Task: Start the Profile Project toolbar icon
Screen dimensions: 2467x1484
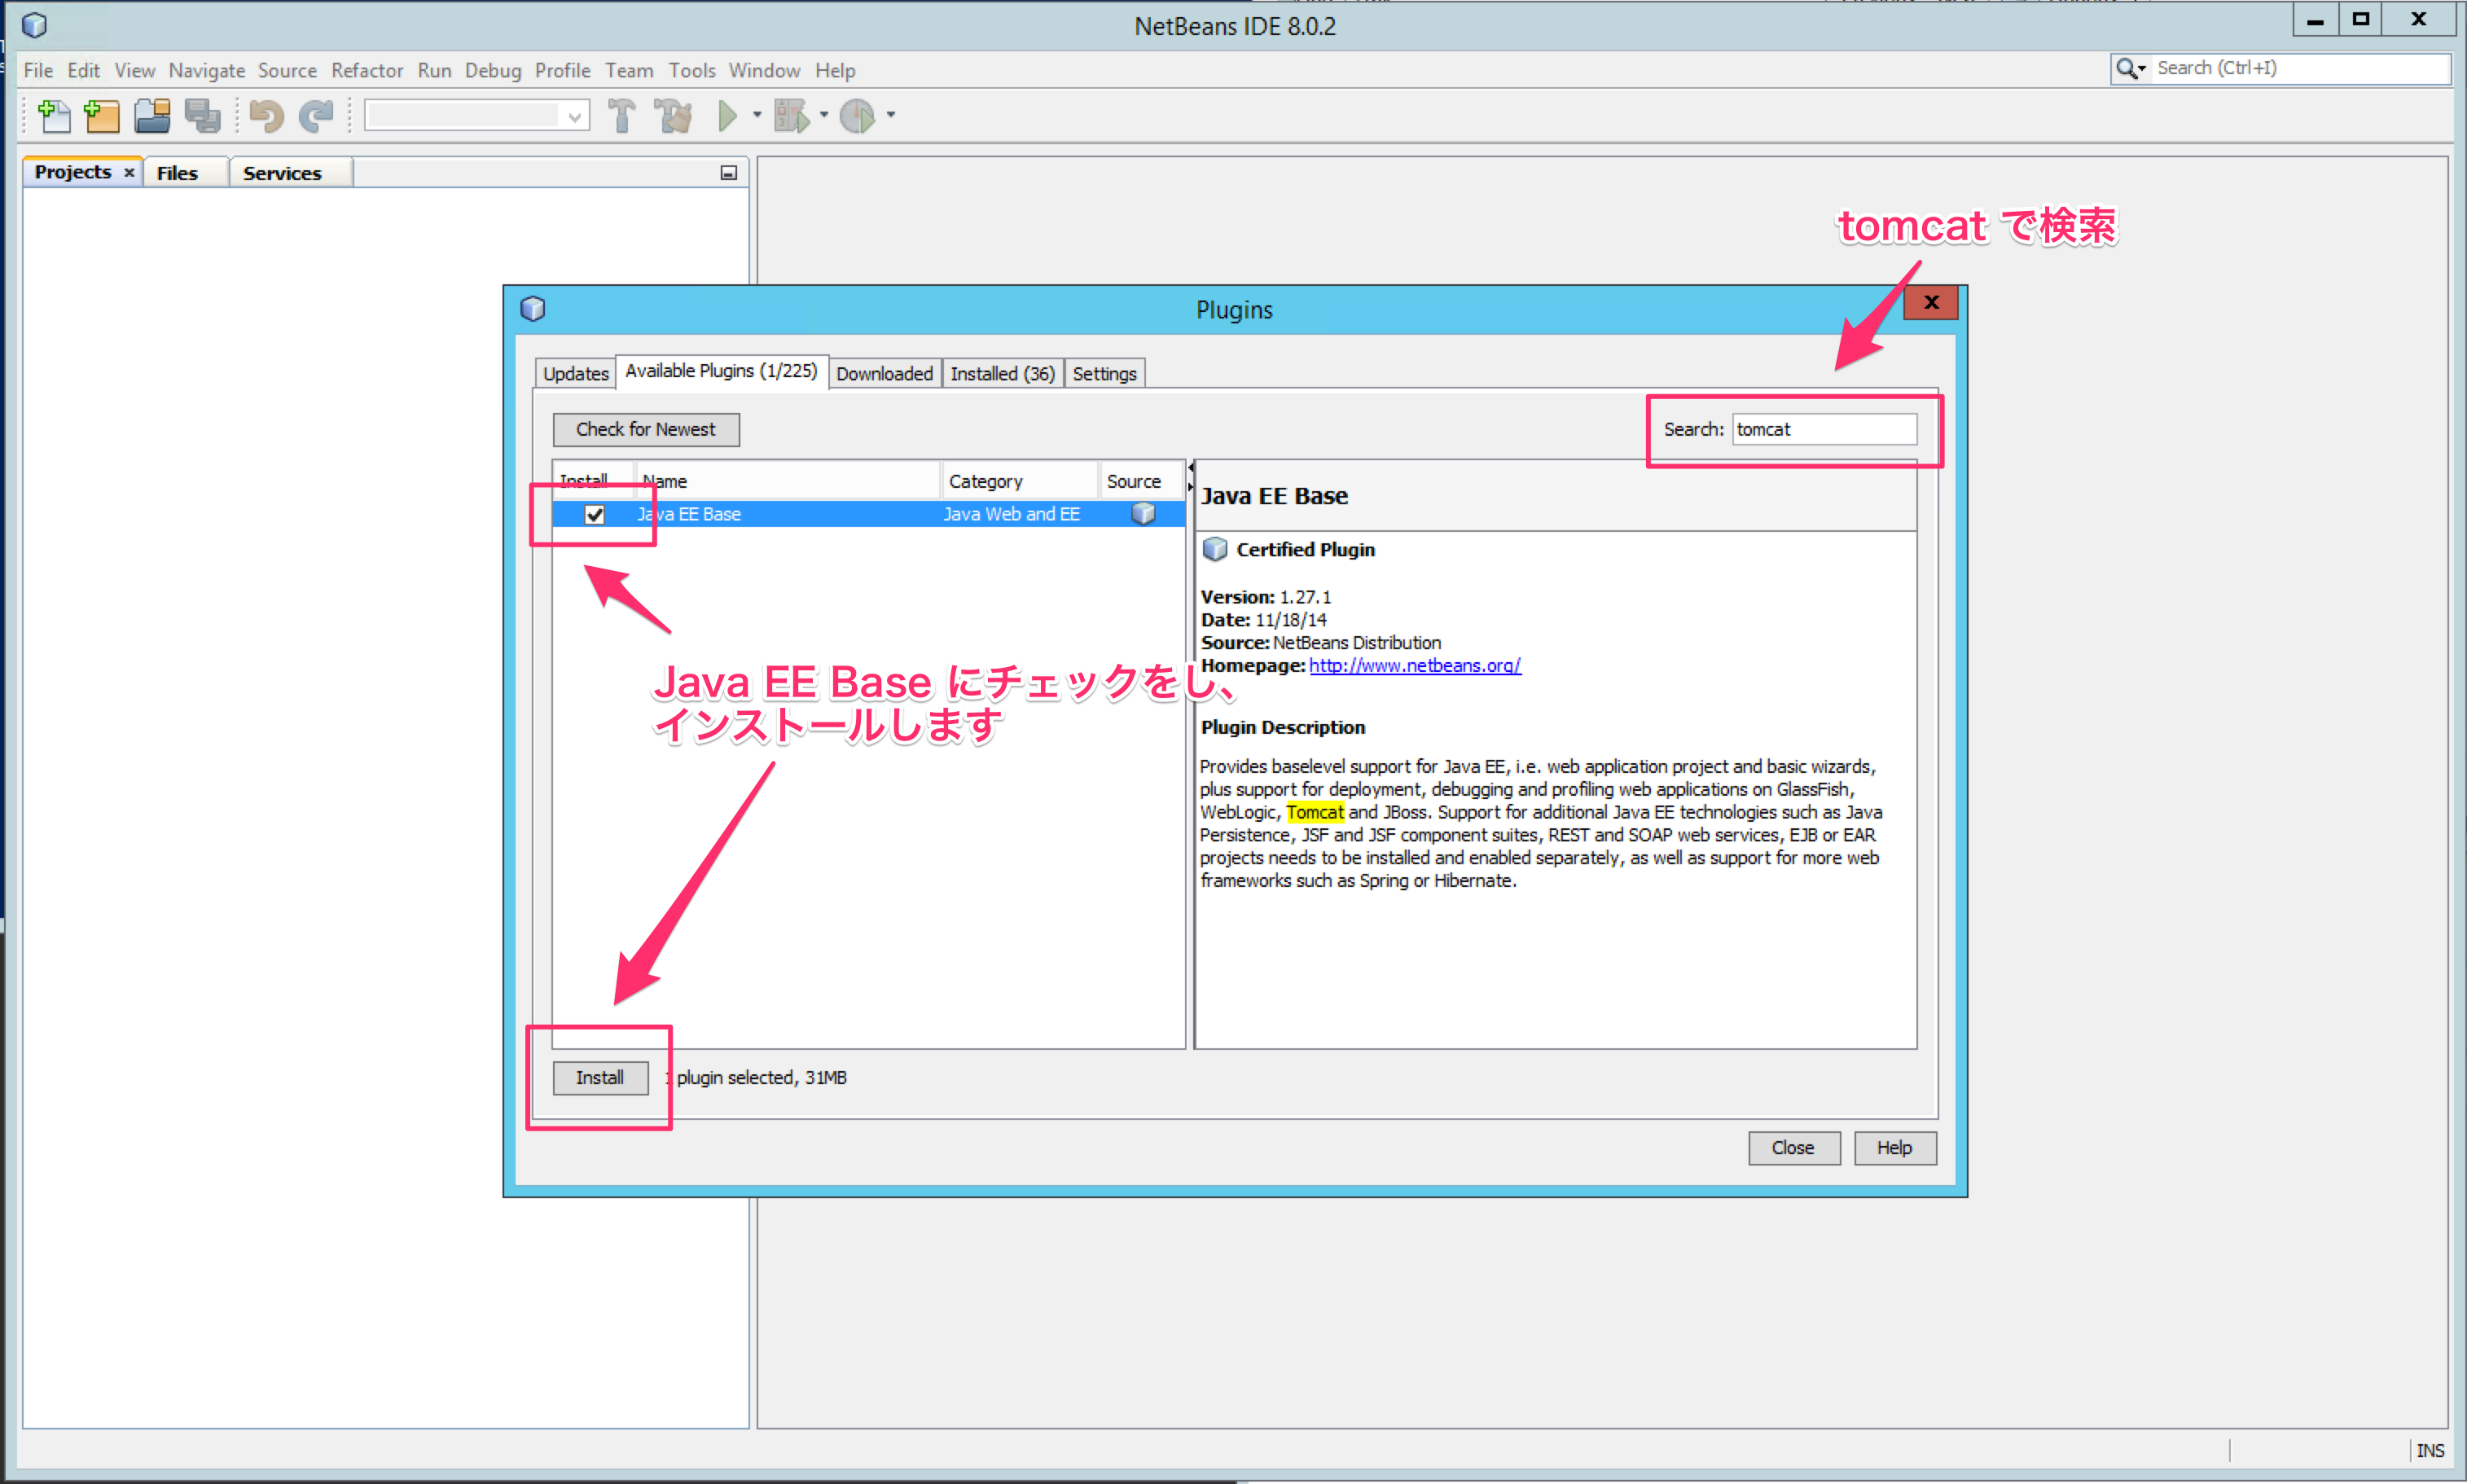Action: tap(858, 116)
